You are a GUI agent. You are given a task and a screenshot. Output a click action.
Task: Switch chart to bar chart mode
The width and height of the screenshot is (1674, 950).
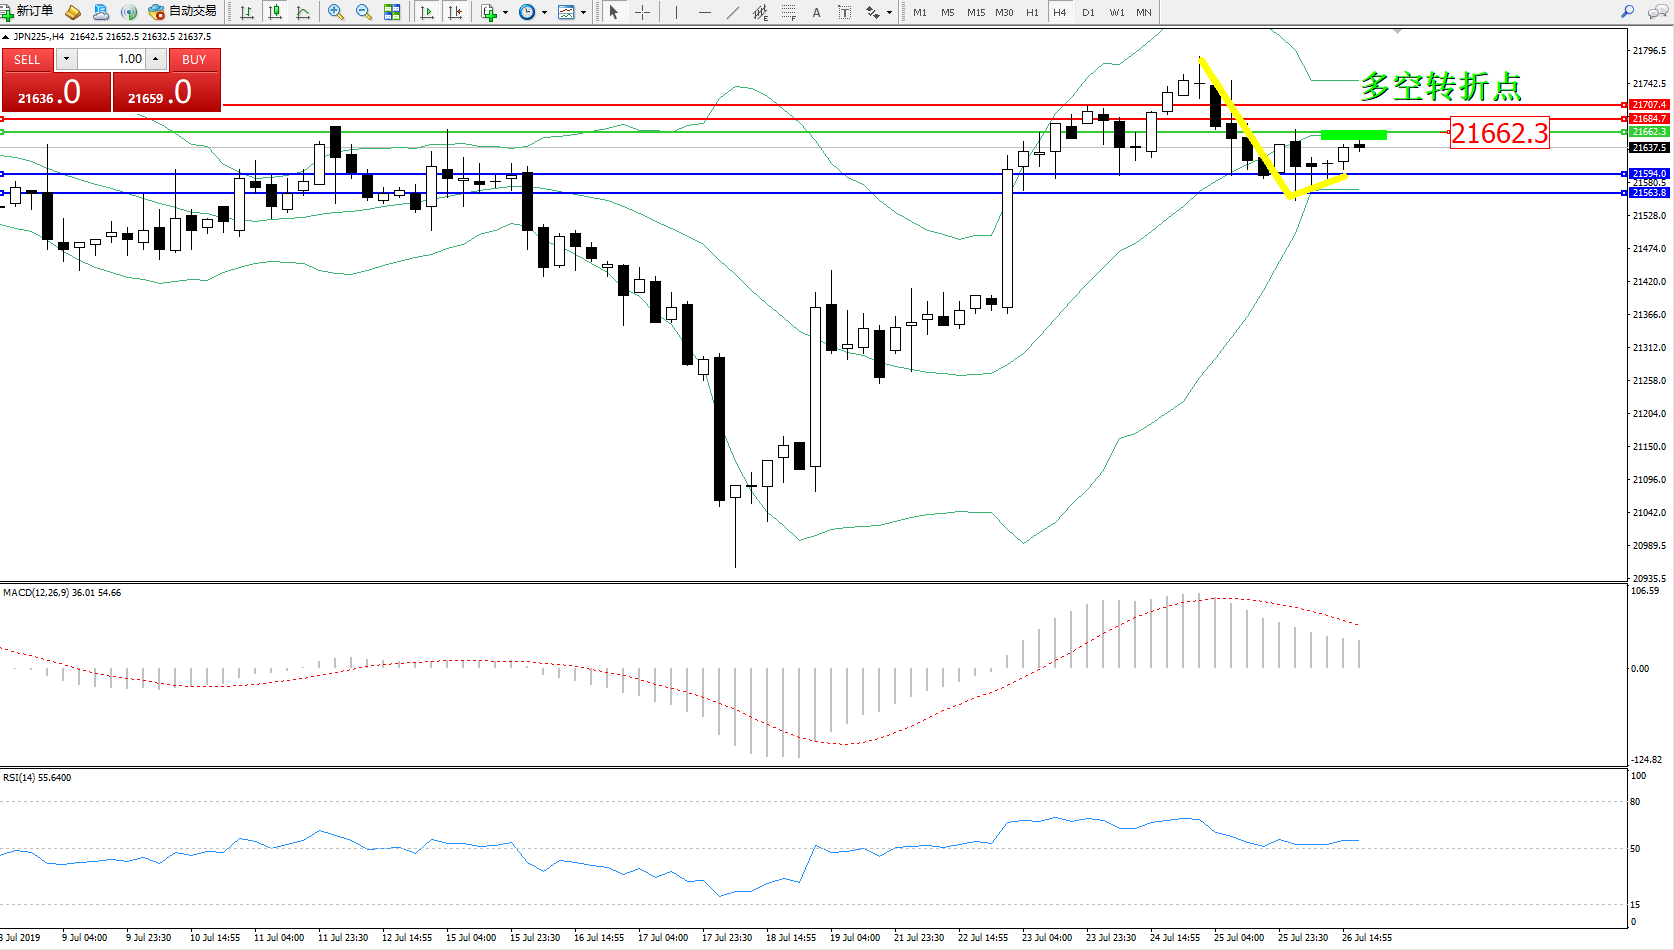247,13
